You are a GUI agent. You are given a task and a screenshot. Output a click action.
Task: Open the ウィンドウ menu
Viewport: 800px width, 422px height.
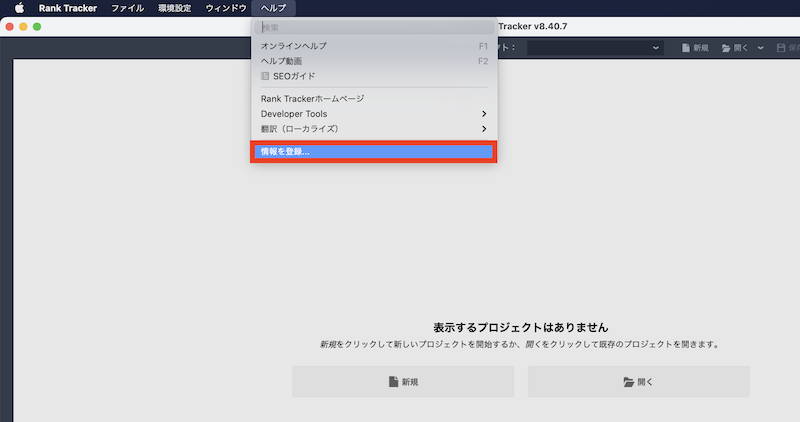pyautogui.click(x=226, y=8)
